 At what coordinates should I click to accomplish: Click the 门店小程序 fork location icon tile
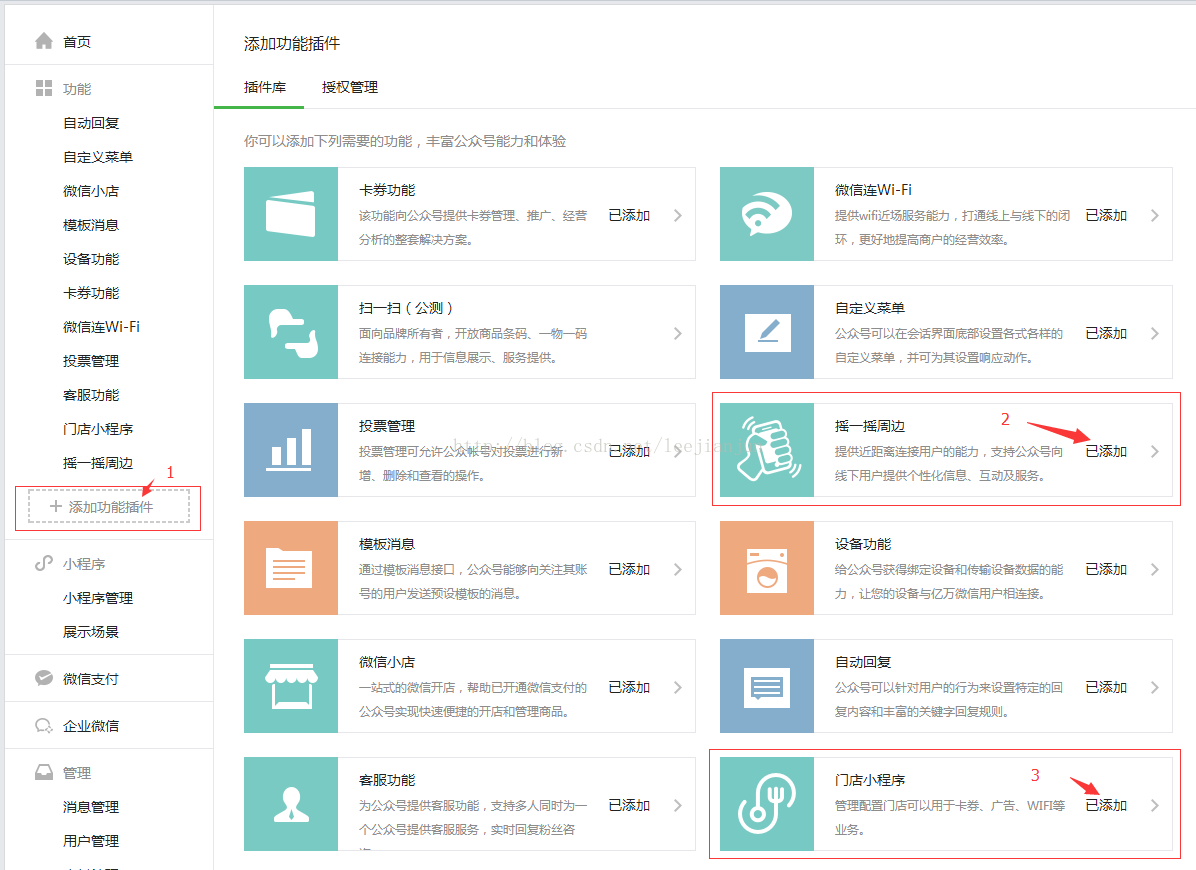pyautogui.click(x=767, y=804)
